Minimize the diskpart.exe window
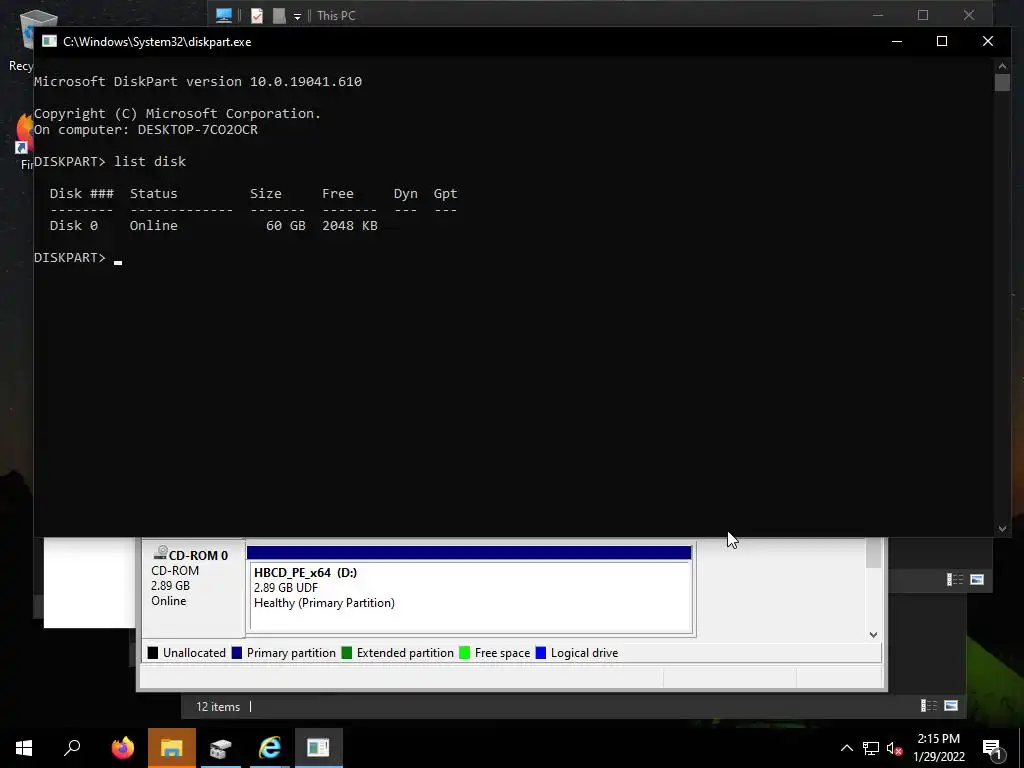The width and height of the screenshot is (1024, 768). coord(897,41)
